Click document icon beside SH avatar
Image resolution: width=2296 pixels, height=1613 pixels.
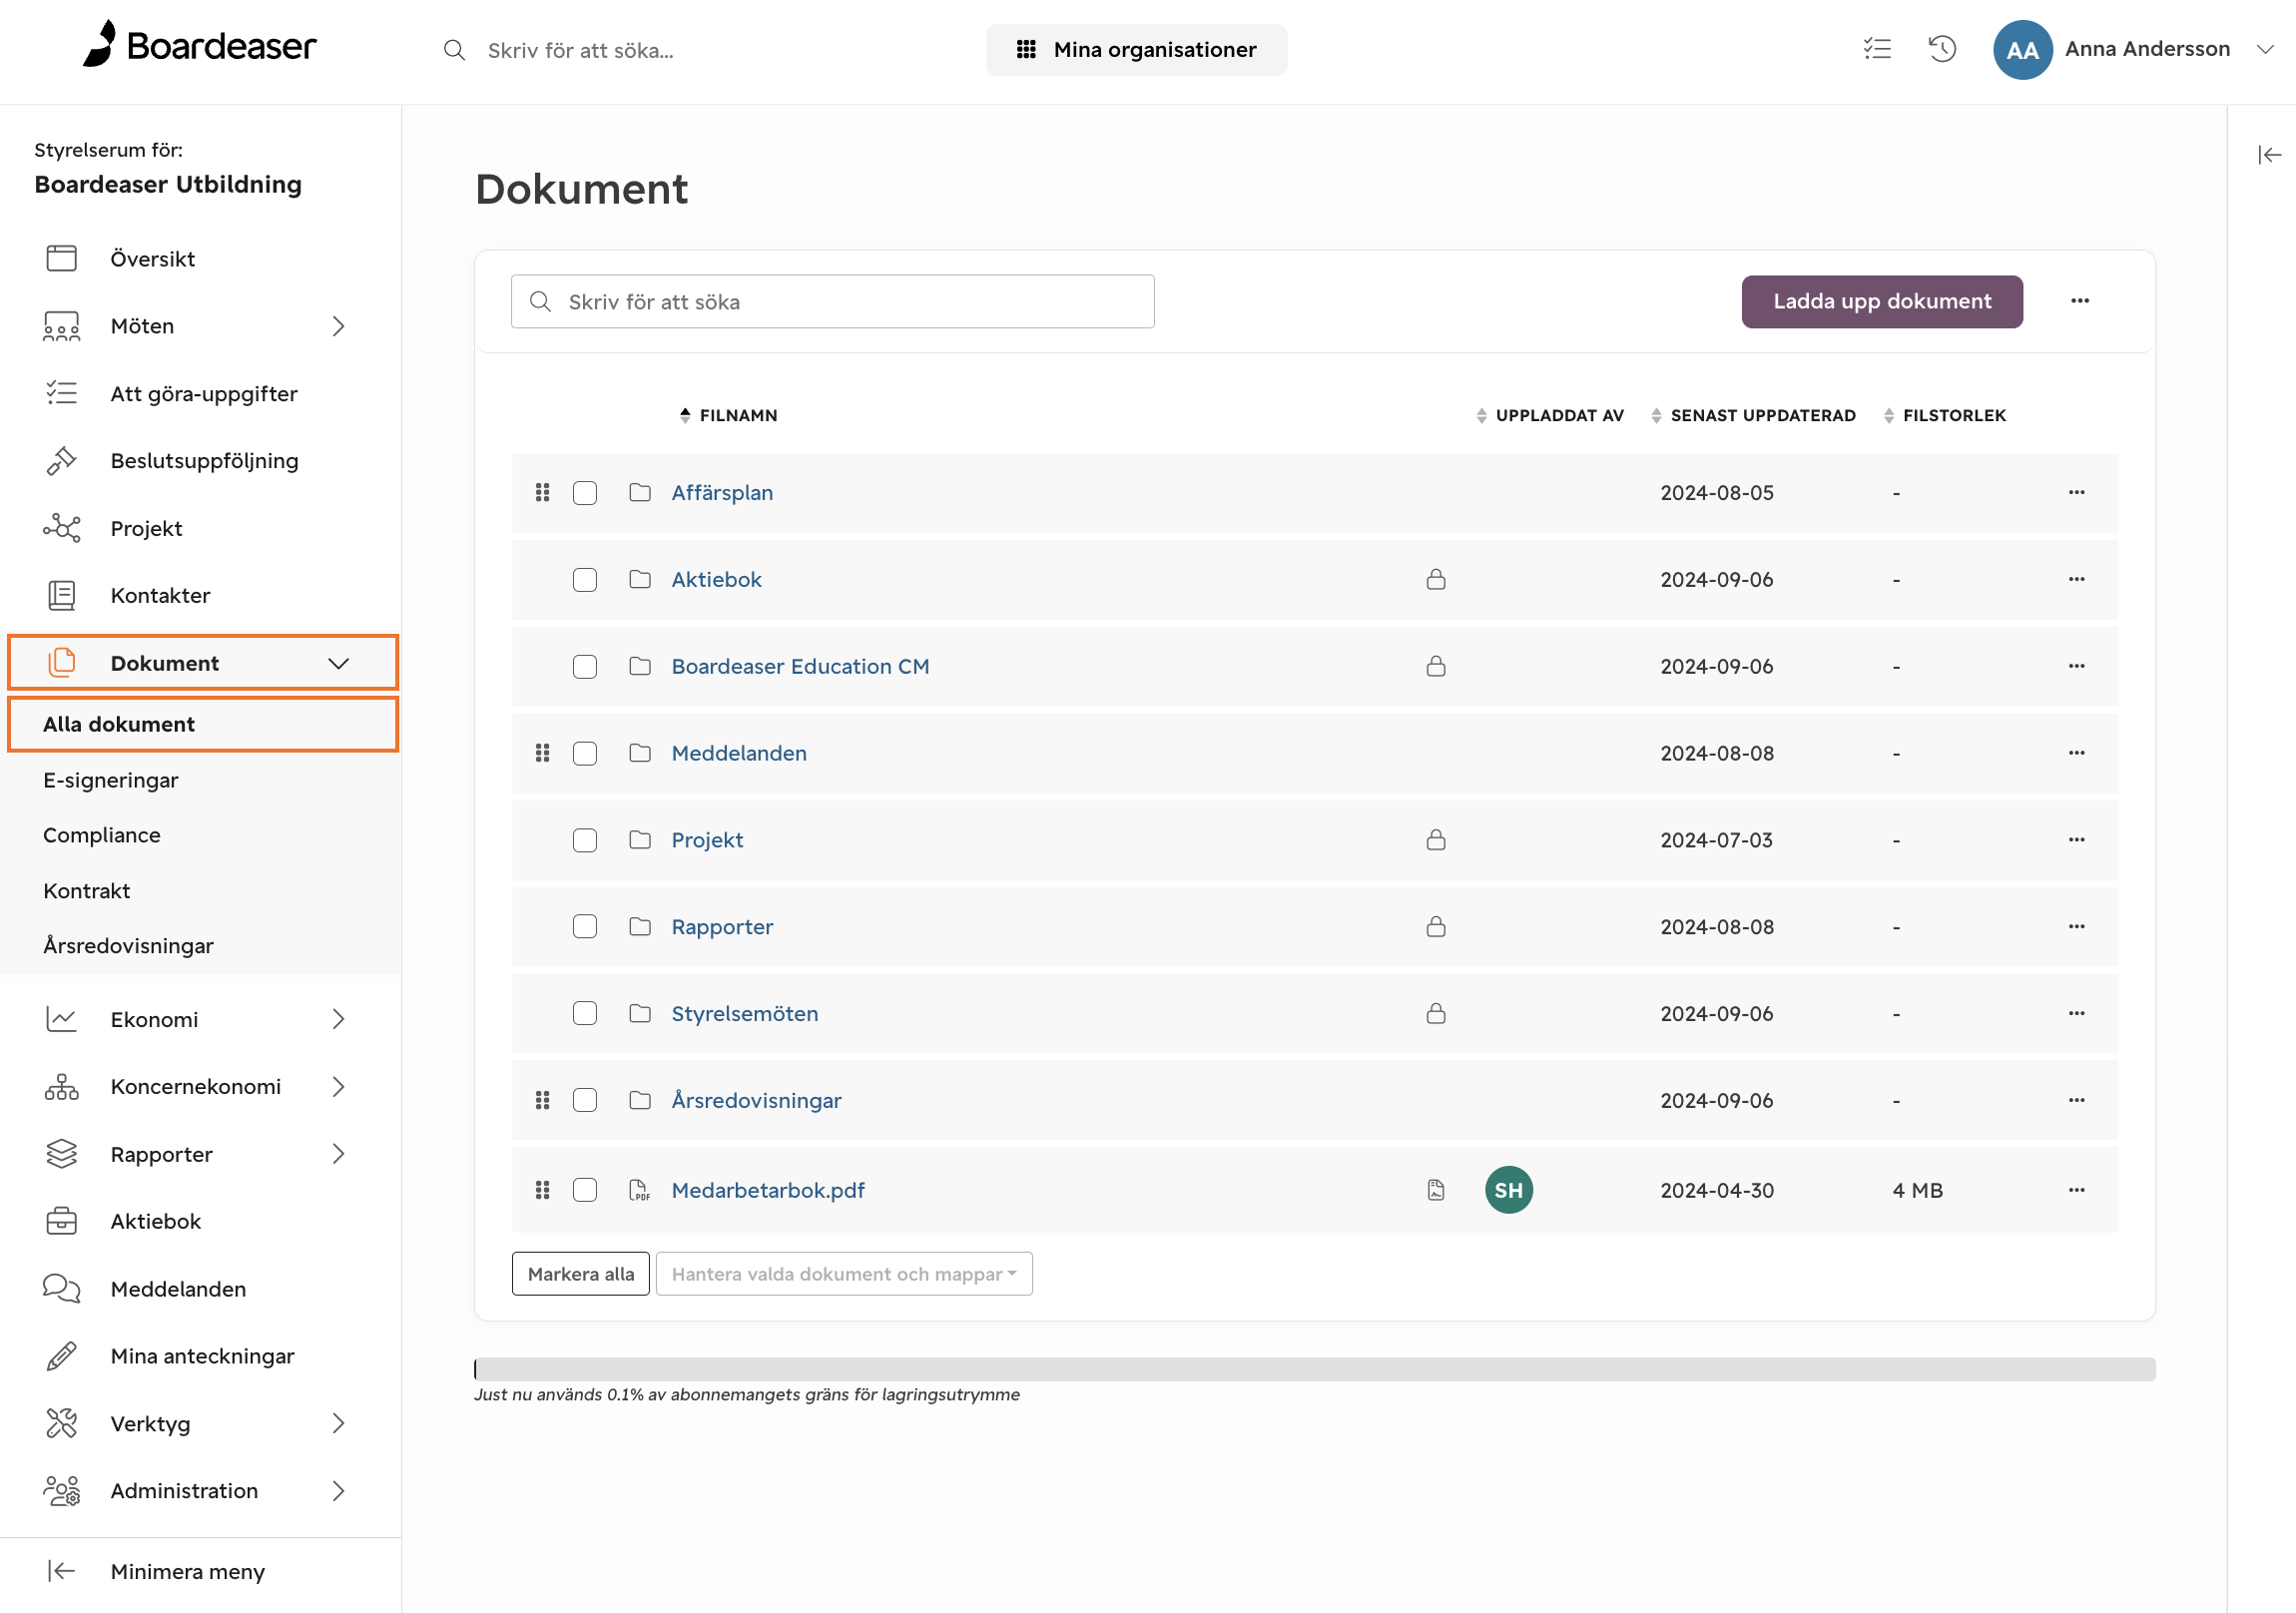[x=1436, y=1190]
